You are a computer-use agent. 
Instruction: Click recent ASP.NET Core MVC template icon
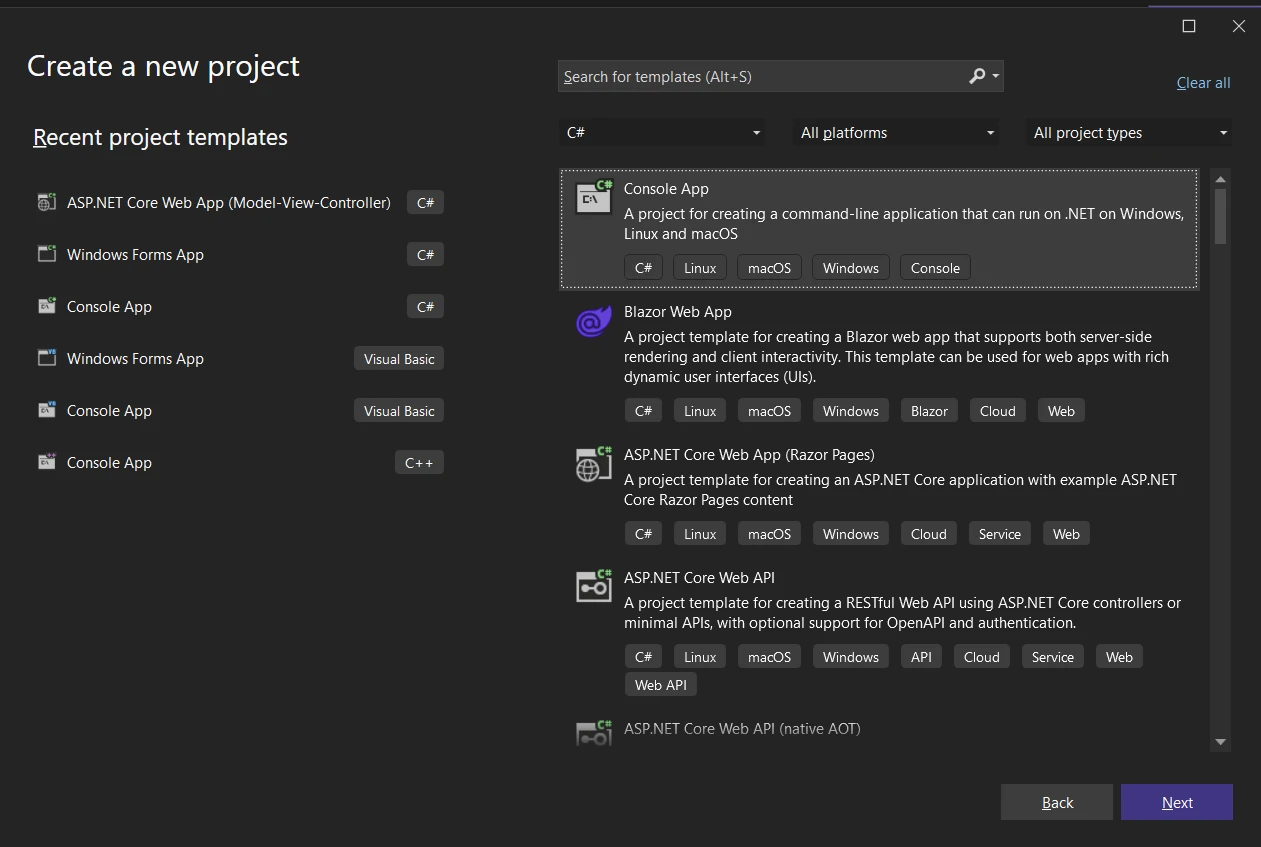point(47,202)
